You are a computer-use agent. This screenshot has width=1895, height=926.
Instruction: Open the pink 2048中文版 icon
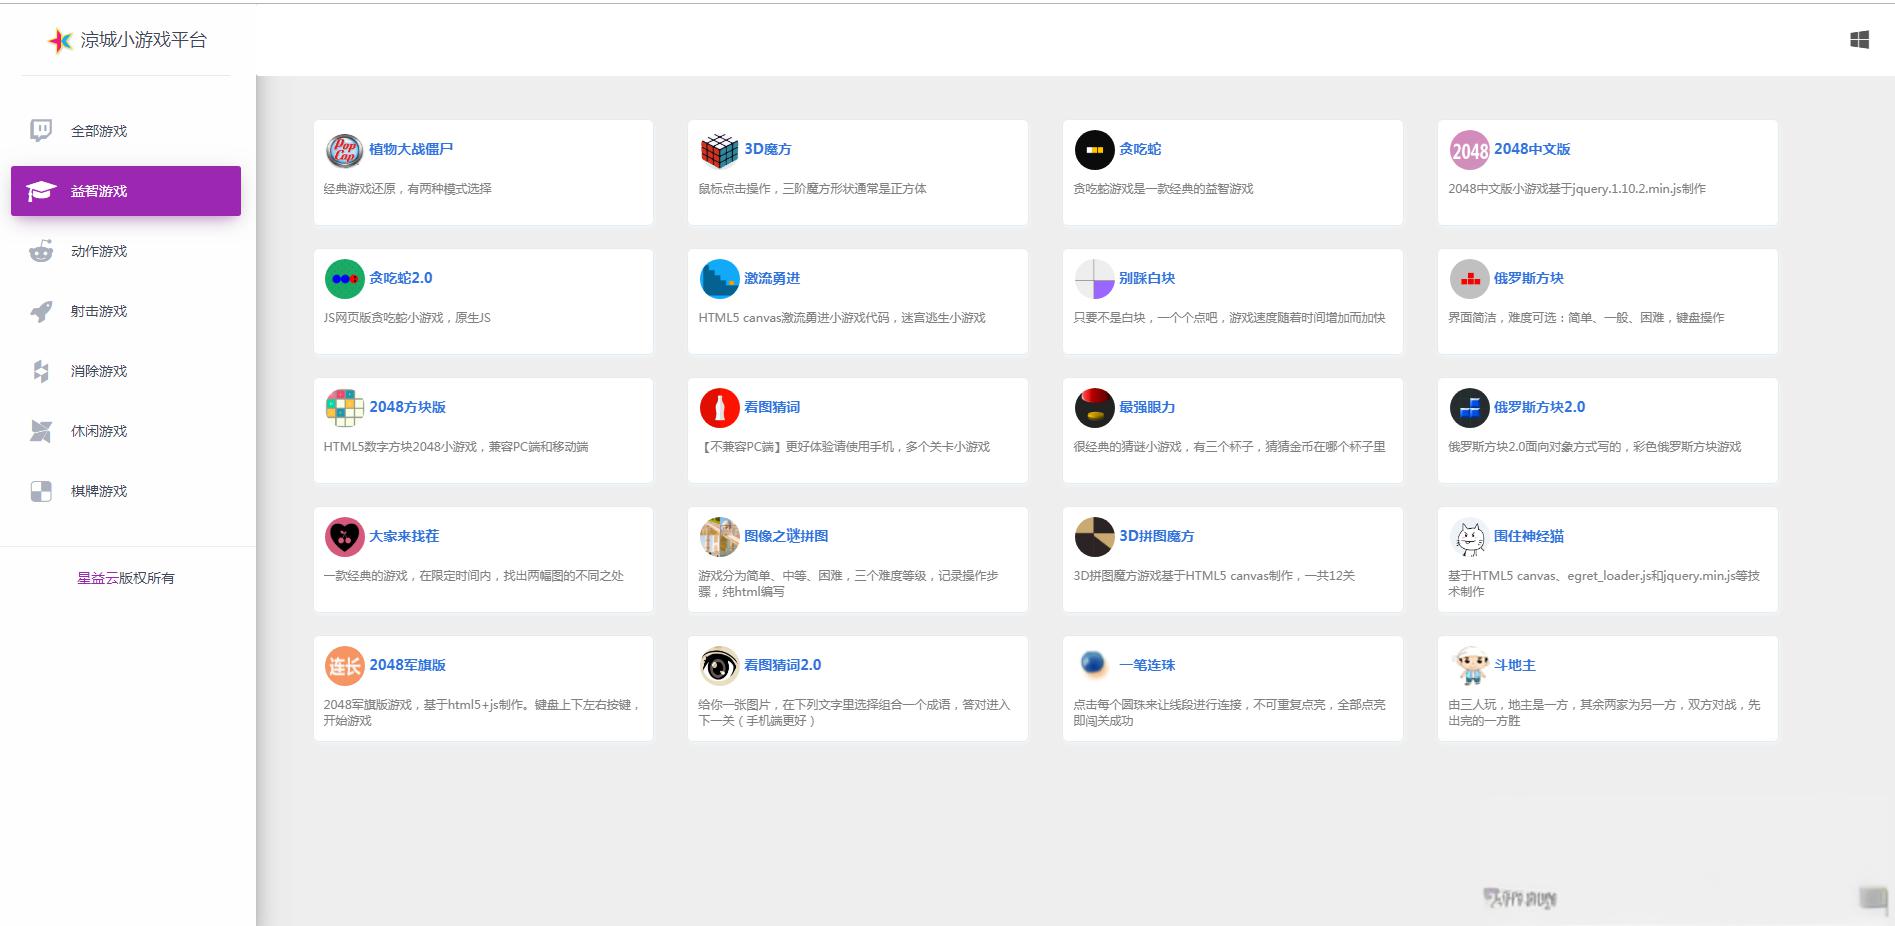click(1469, 150)
